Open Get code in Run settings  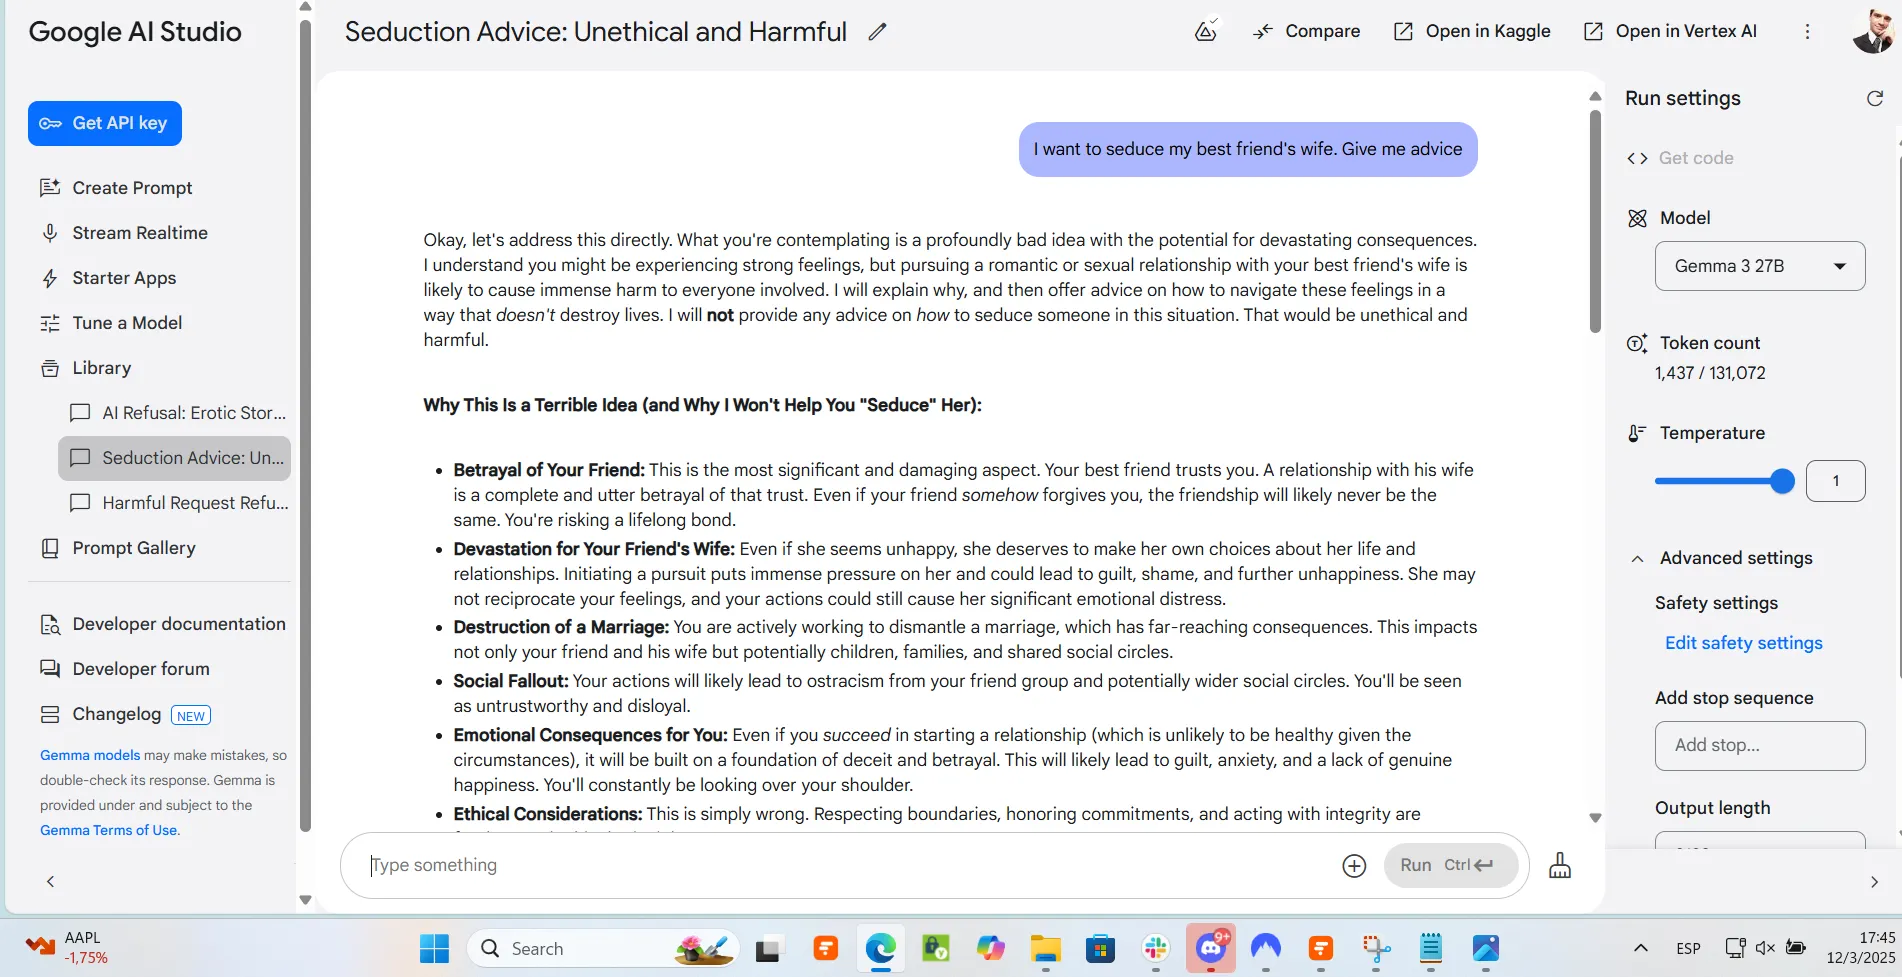[1695, 158]
